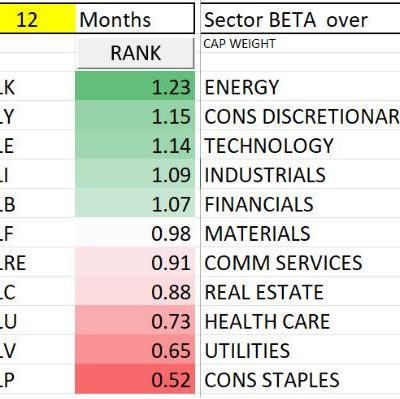Click the COMM SERVICES sector cell
Screen dimensions: 400x399
point(300,261)
